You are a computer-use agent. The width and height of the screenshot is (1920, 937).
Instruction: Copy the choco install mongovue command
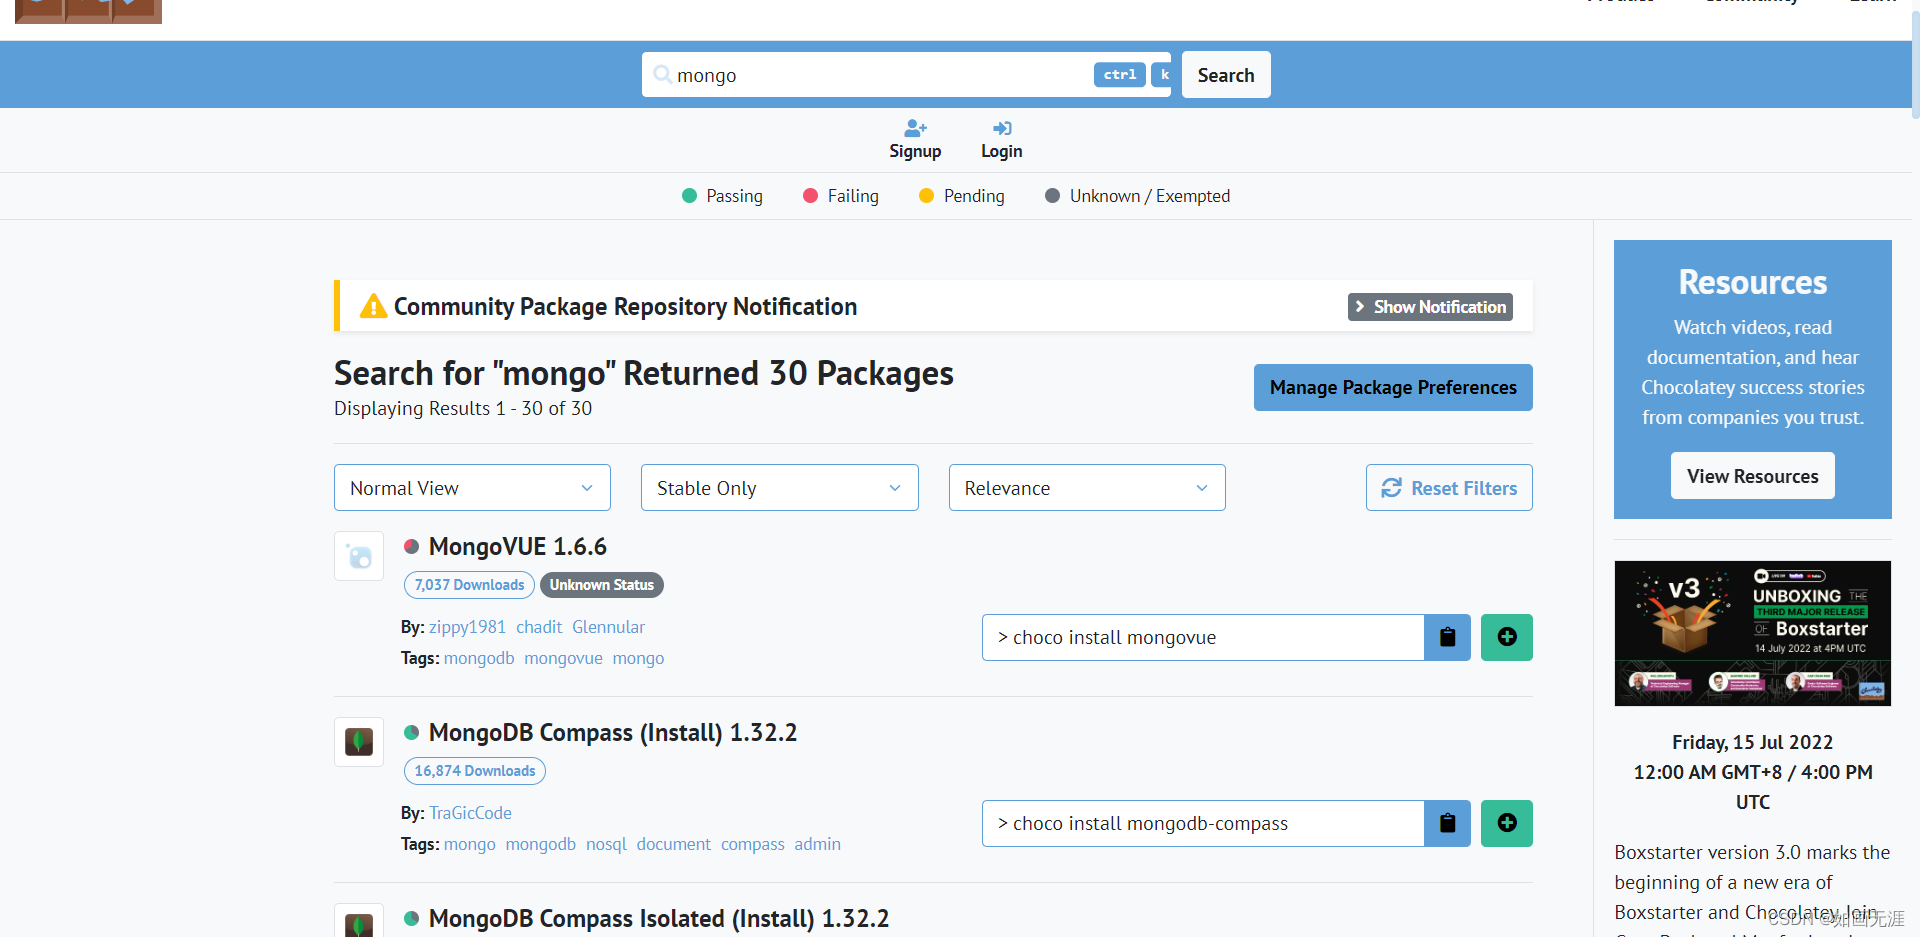(x=1447, y=637)
